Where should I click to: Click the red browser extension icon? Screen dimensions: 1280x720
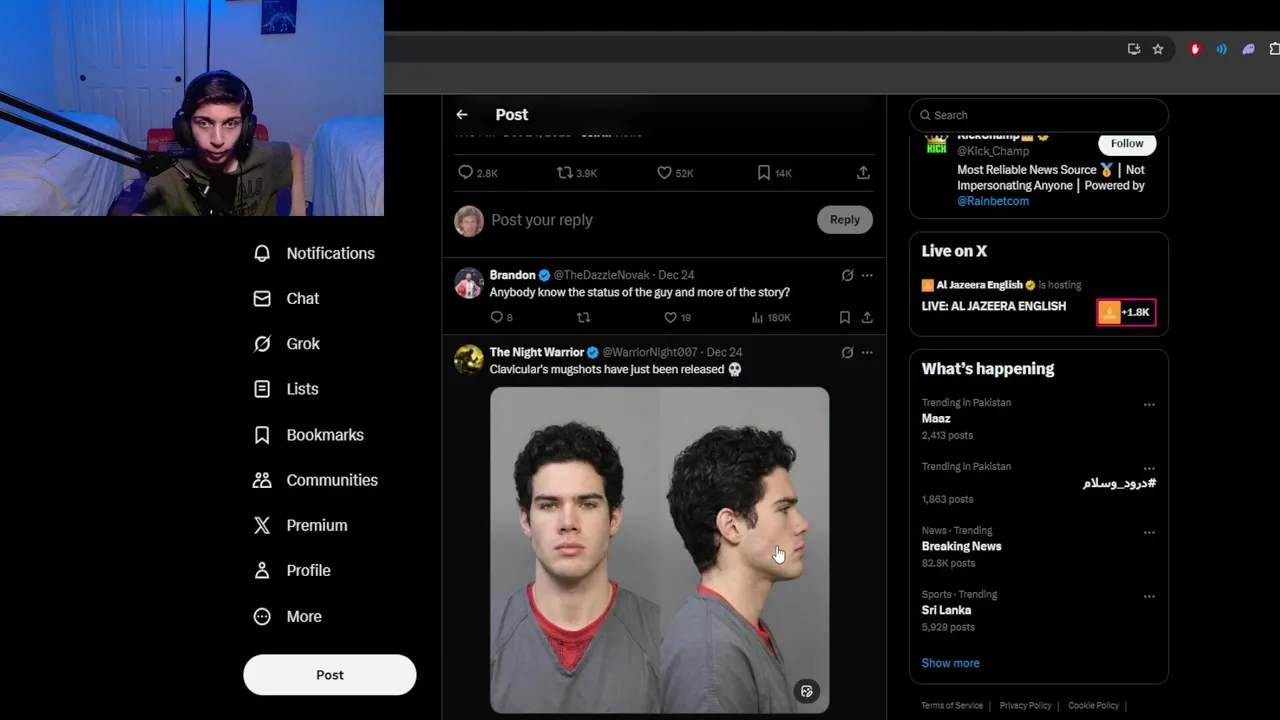click(x=1195, y=49)
